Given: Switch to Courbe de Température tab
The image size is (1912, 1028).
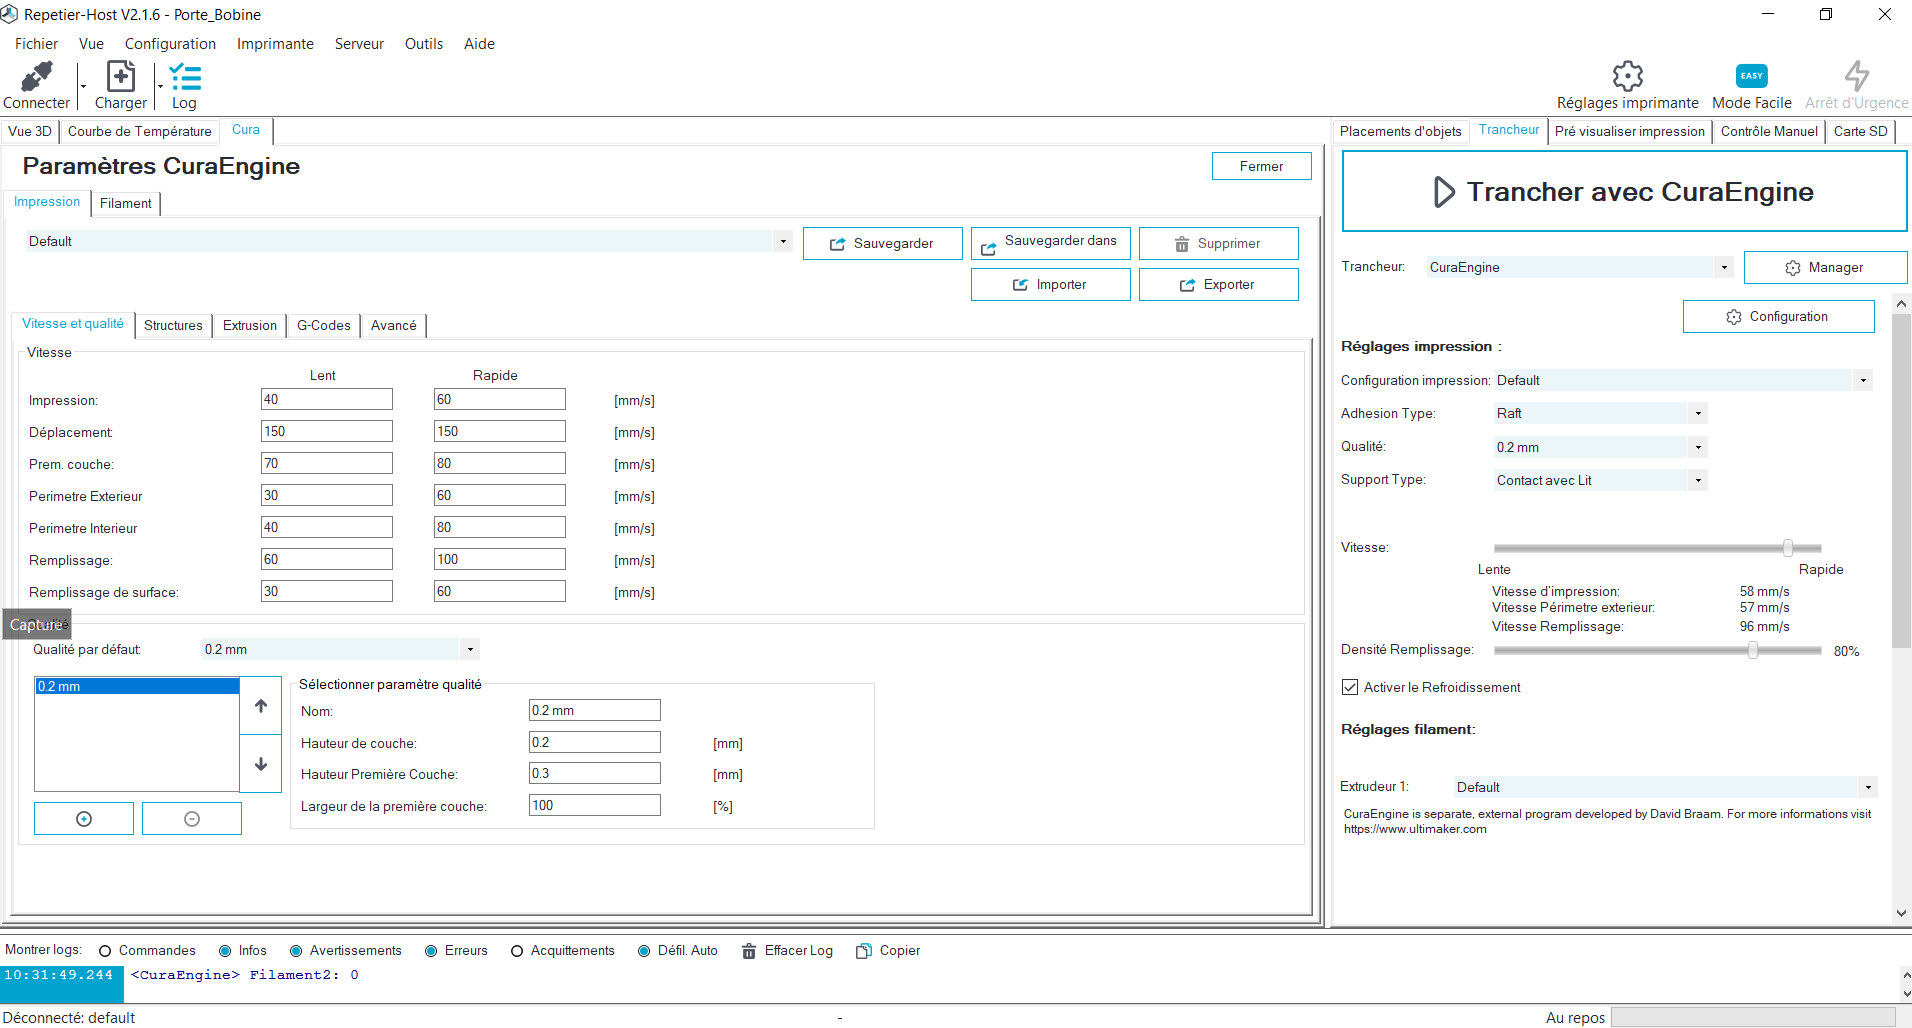Looking at the screenshot, I should (x=140, y=131).
